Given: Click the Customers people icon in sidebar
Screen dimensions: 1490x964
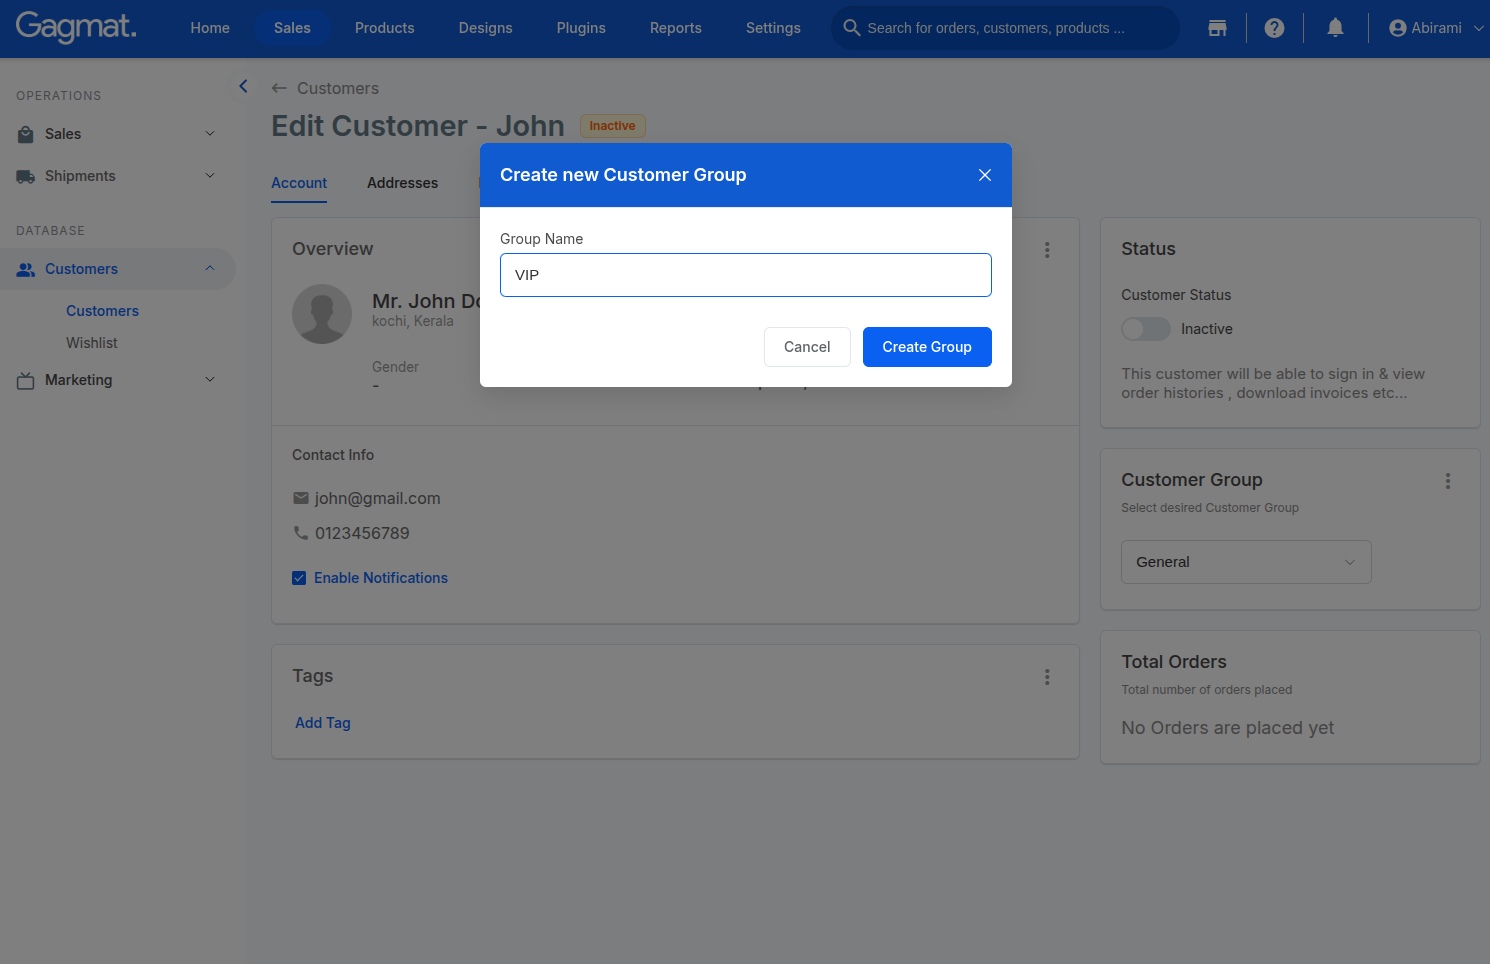Looking at the screenshot, I should click(x=26, y=269).
